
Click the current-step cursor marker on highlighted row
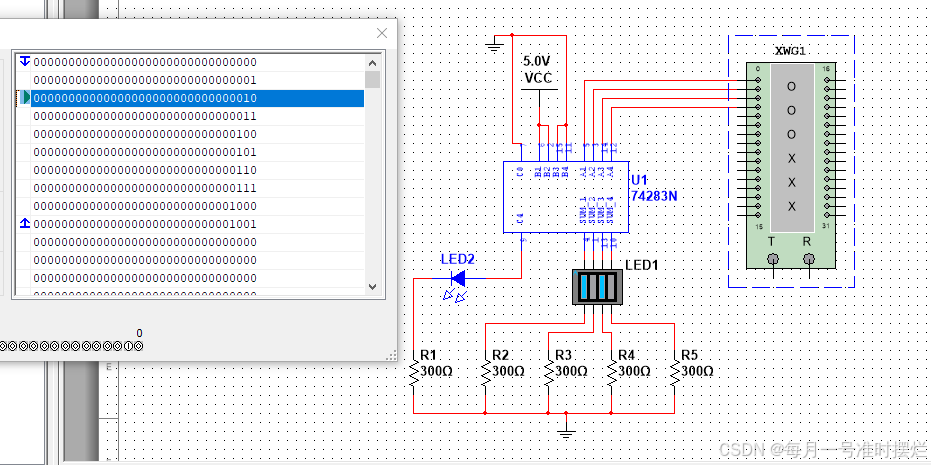pos(24,98)
